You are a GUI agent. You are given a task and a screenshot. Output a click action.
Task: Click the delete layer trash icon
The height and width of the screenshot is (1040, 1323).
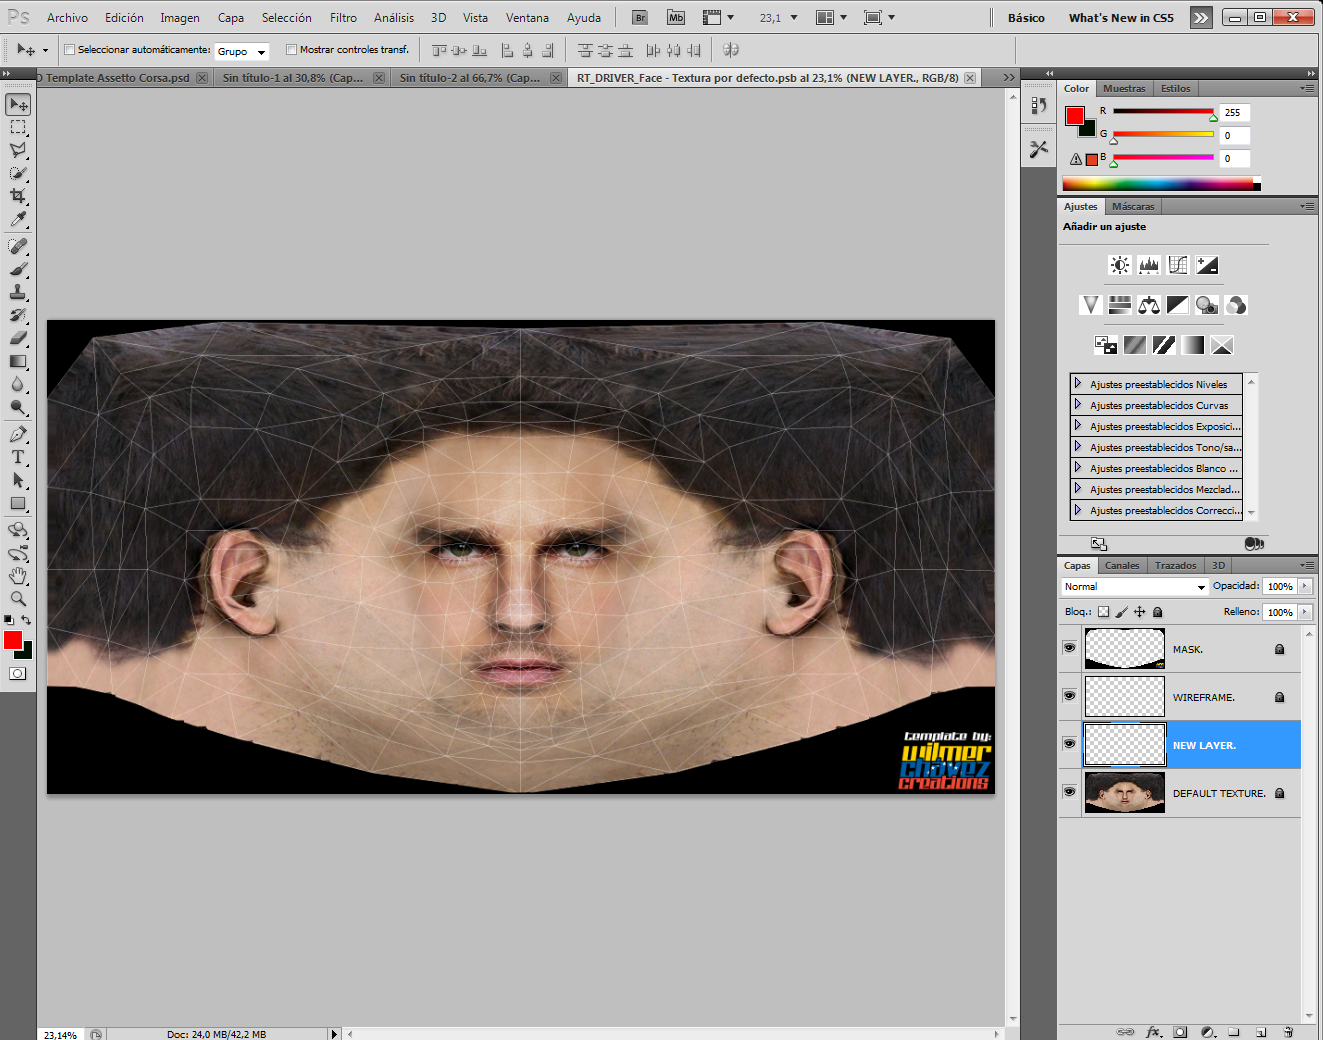(x=1288, y=1032)
